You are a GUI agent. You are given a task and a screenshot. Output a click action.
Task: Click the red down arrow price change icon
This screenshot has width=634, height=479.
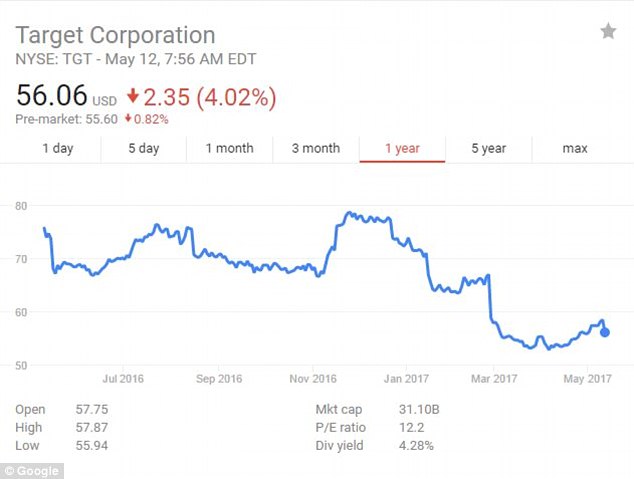pos(134,98)
